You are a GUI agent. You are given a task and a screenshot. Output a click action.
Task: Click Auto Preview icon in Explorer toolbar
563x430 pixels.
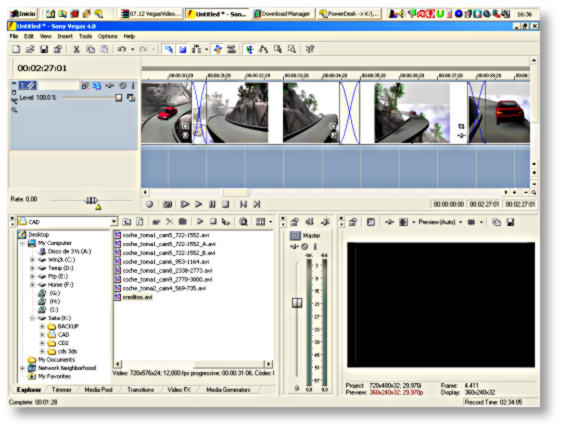[x=226, y=222]
